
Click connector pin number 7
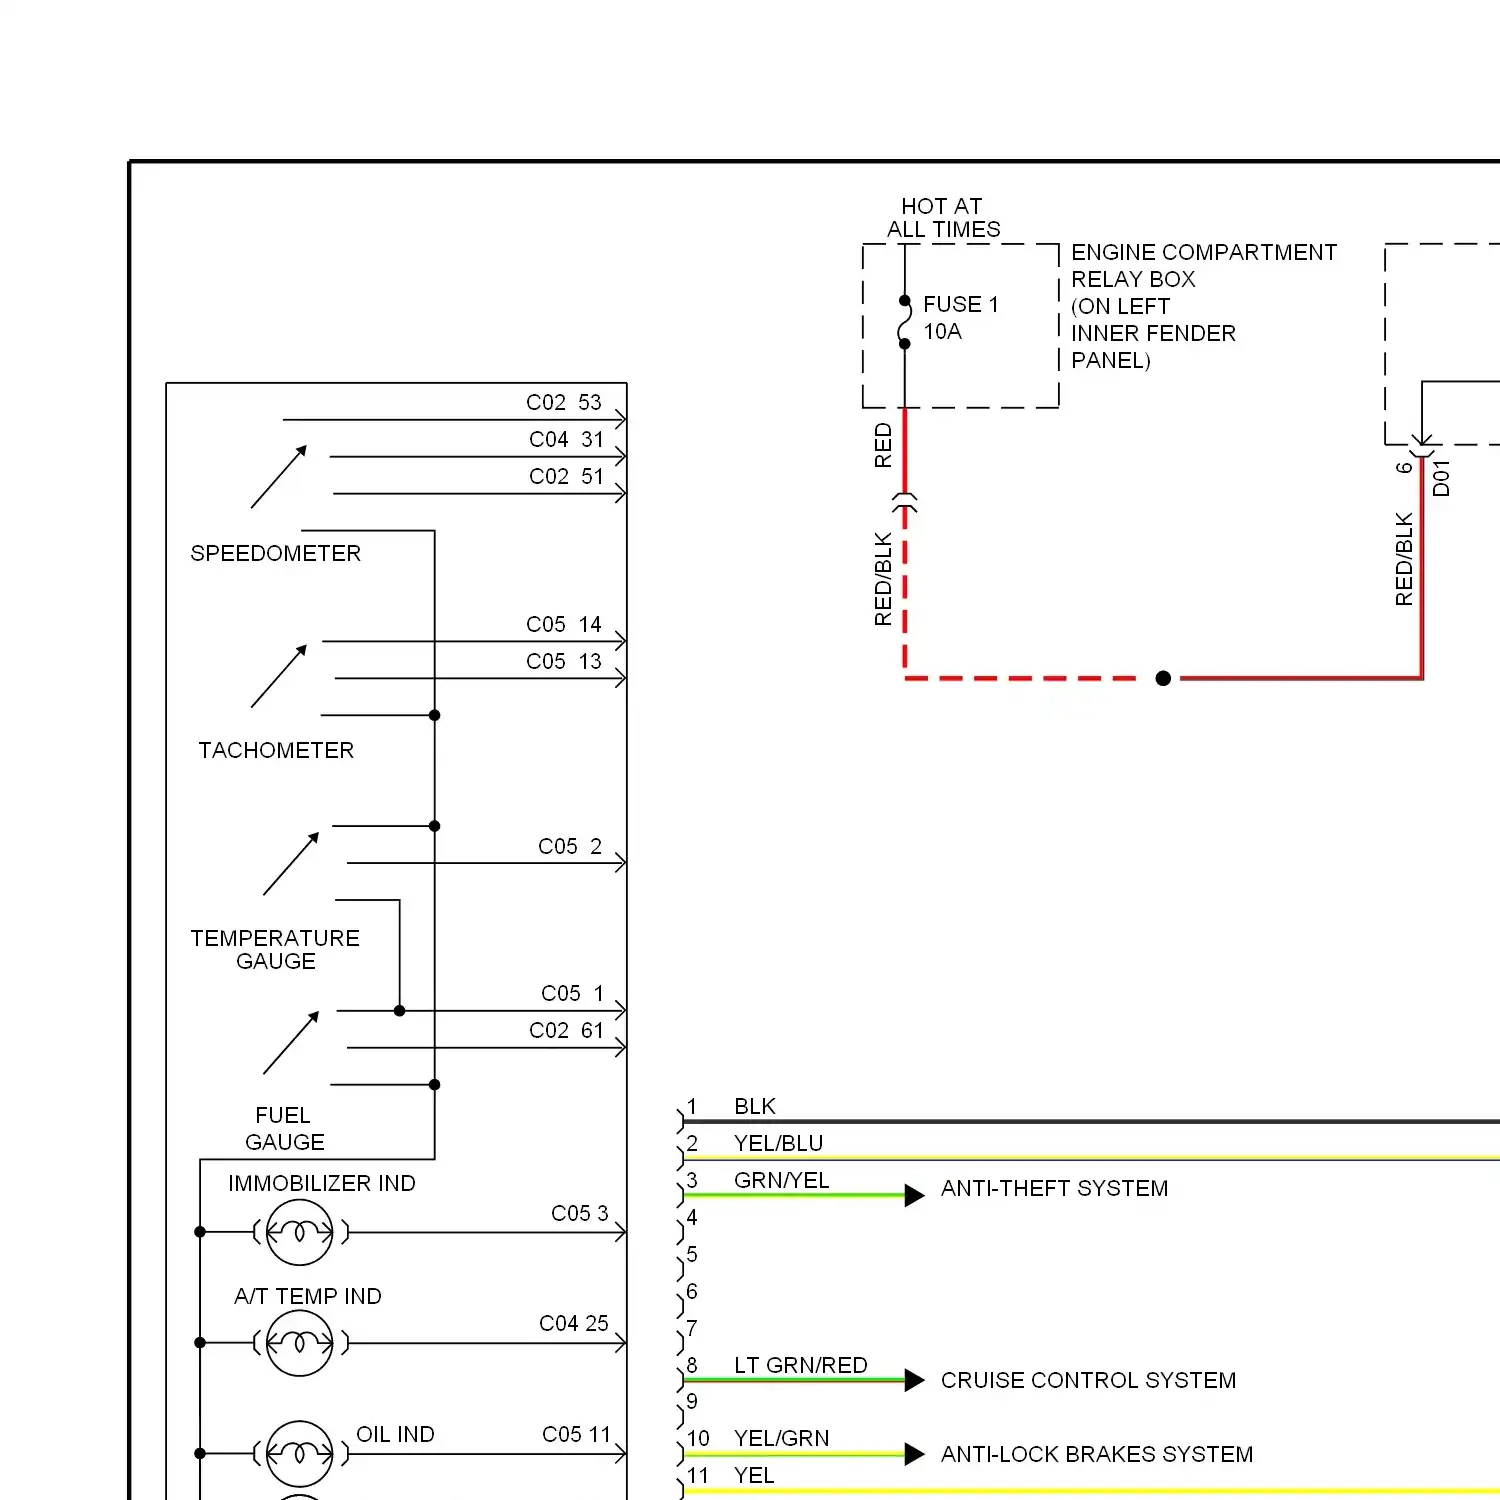692,1328
